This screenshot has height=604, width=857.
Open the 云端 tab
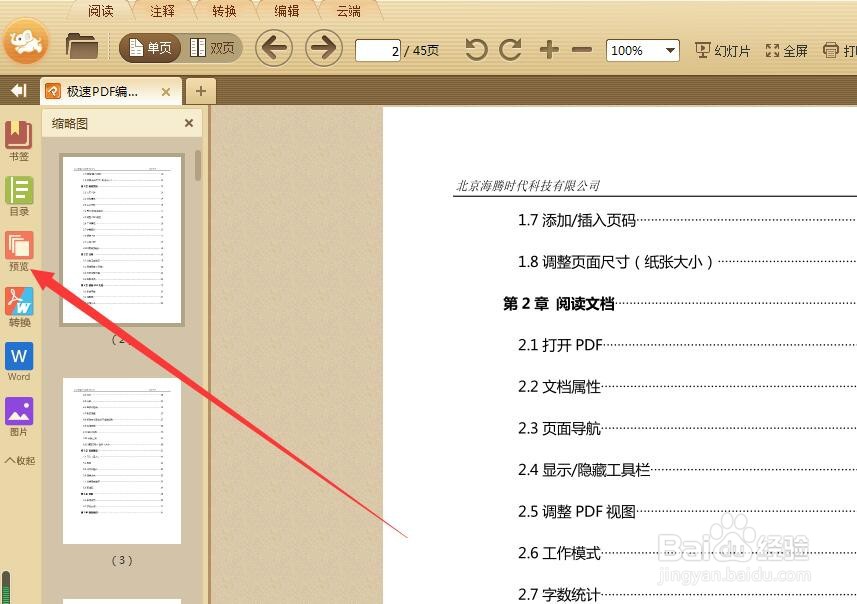(x=348, y=10)
